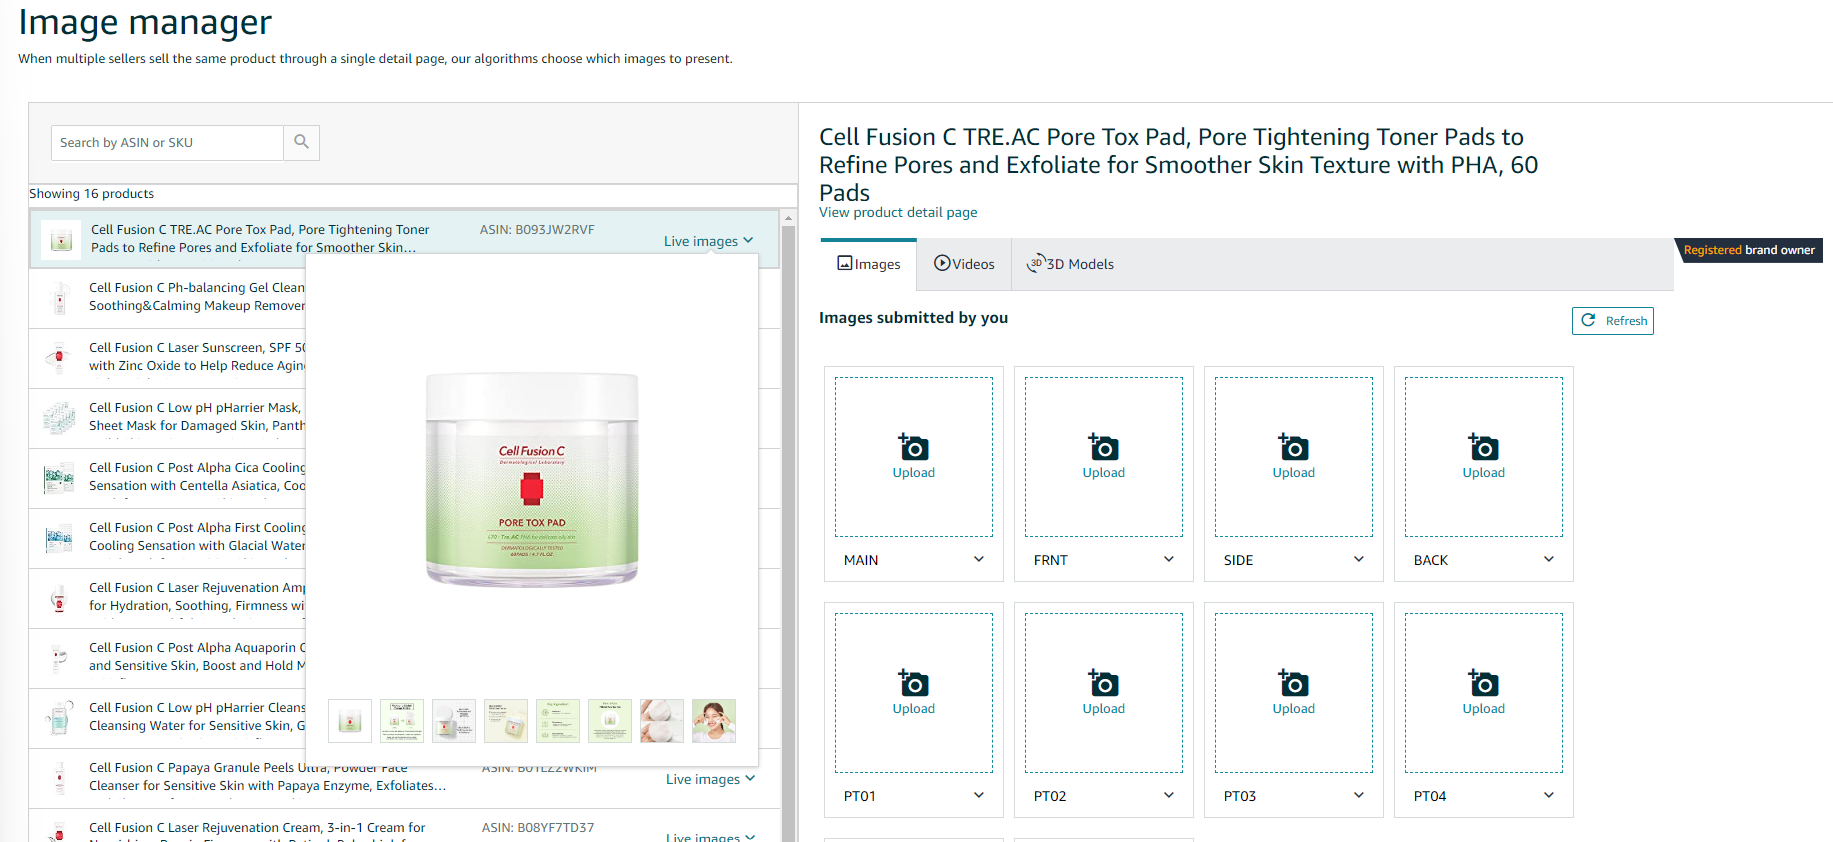Image resolution: width=1833 pixels, height=842 pixels.
Task: Click the PT02 slot upload camera icon
Action: click(x=1103, y=682)
